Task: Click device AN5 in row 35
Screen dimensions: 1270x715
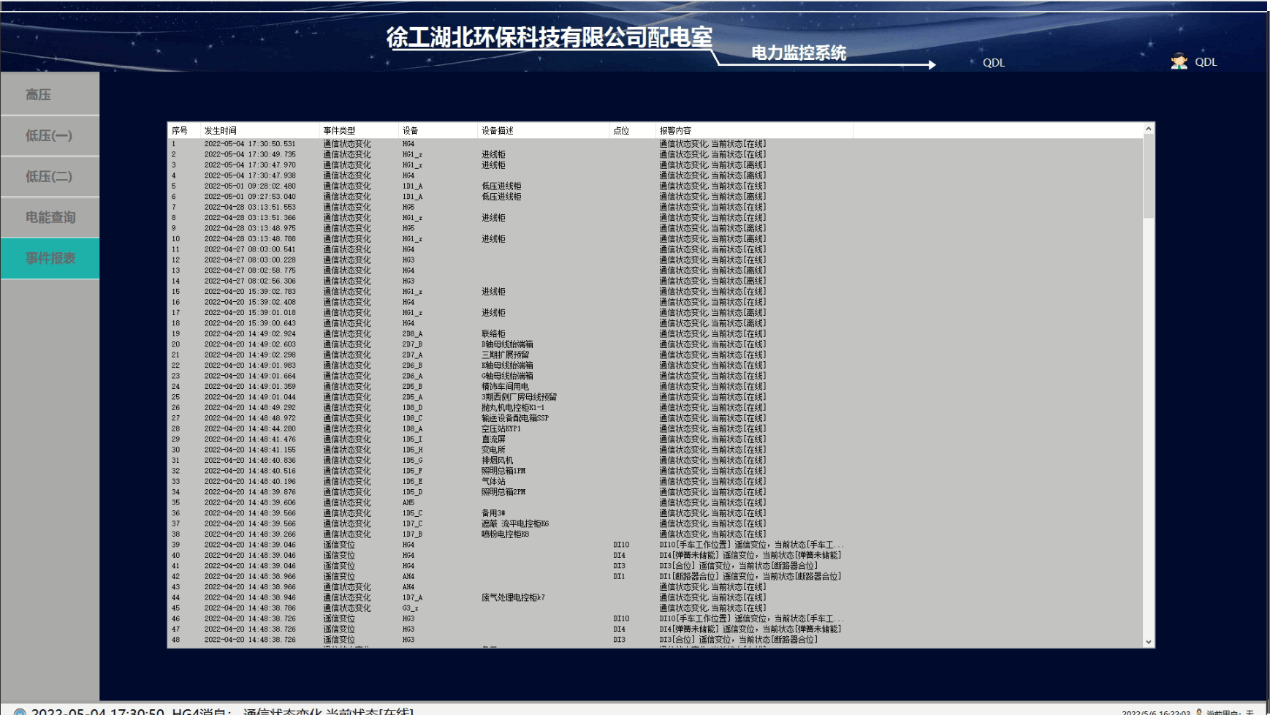Action: click(x=408, y=502)
